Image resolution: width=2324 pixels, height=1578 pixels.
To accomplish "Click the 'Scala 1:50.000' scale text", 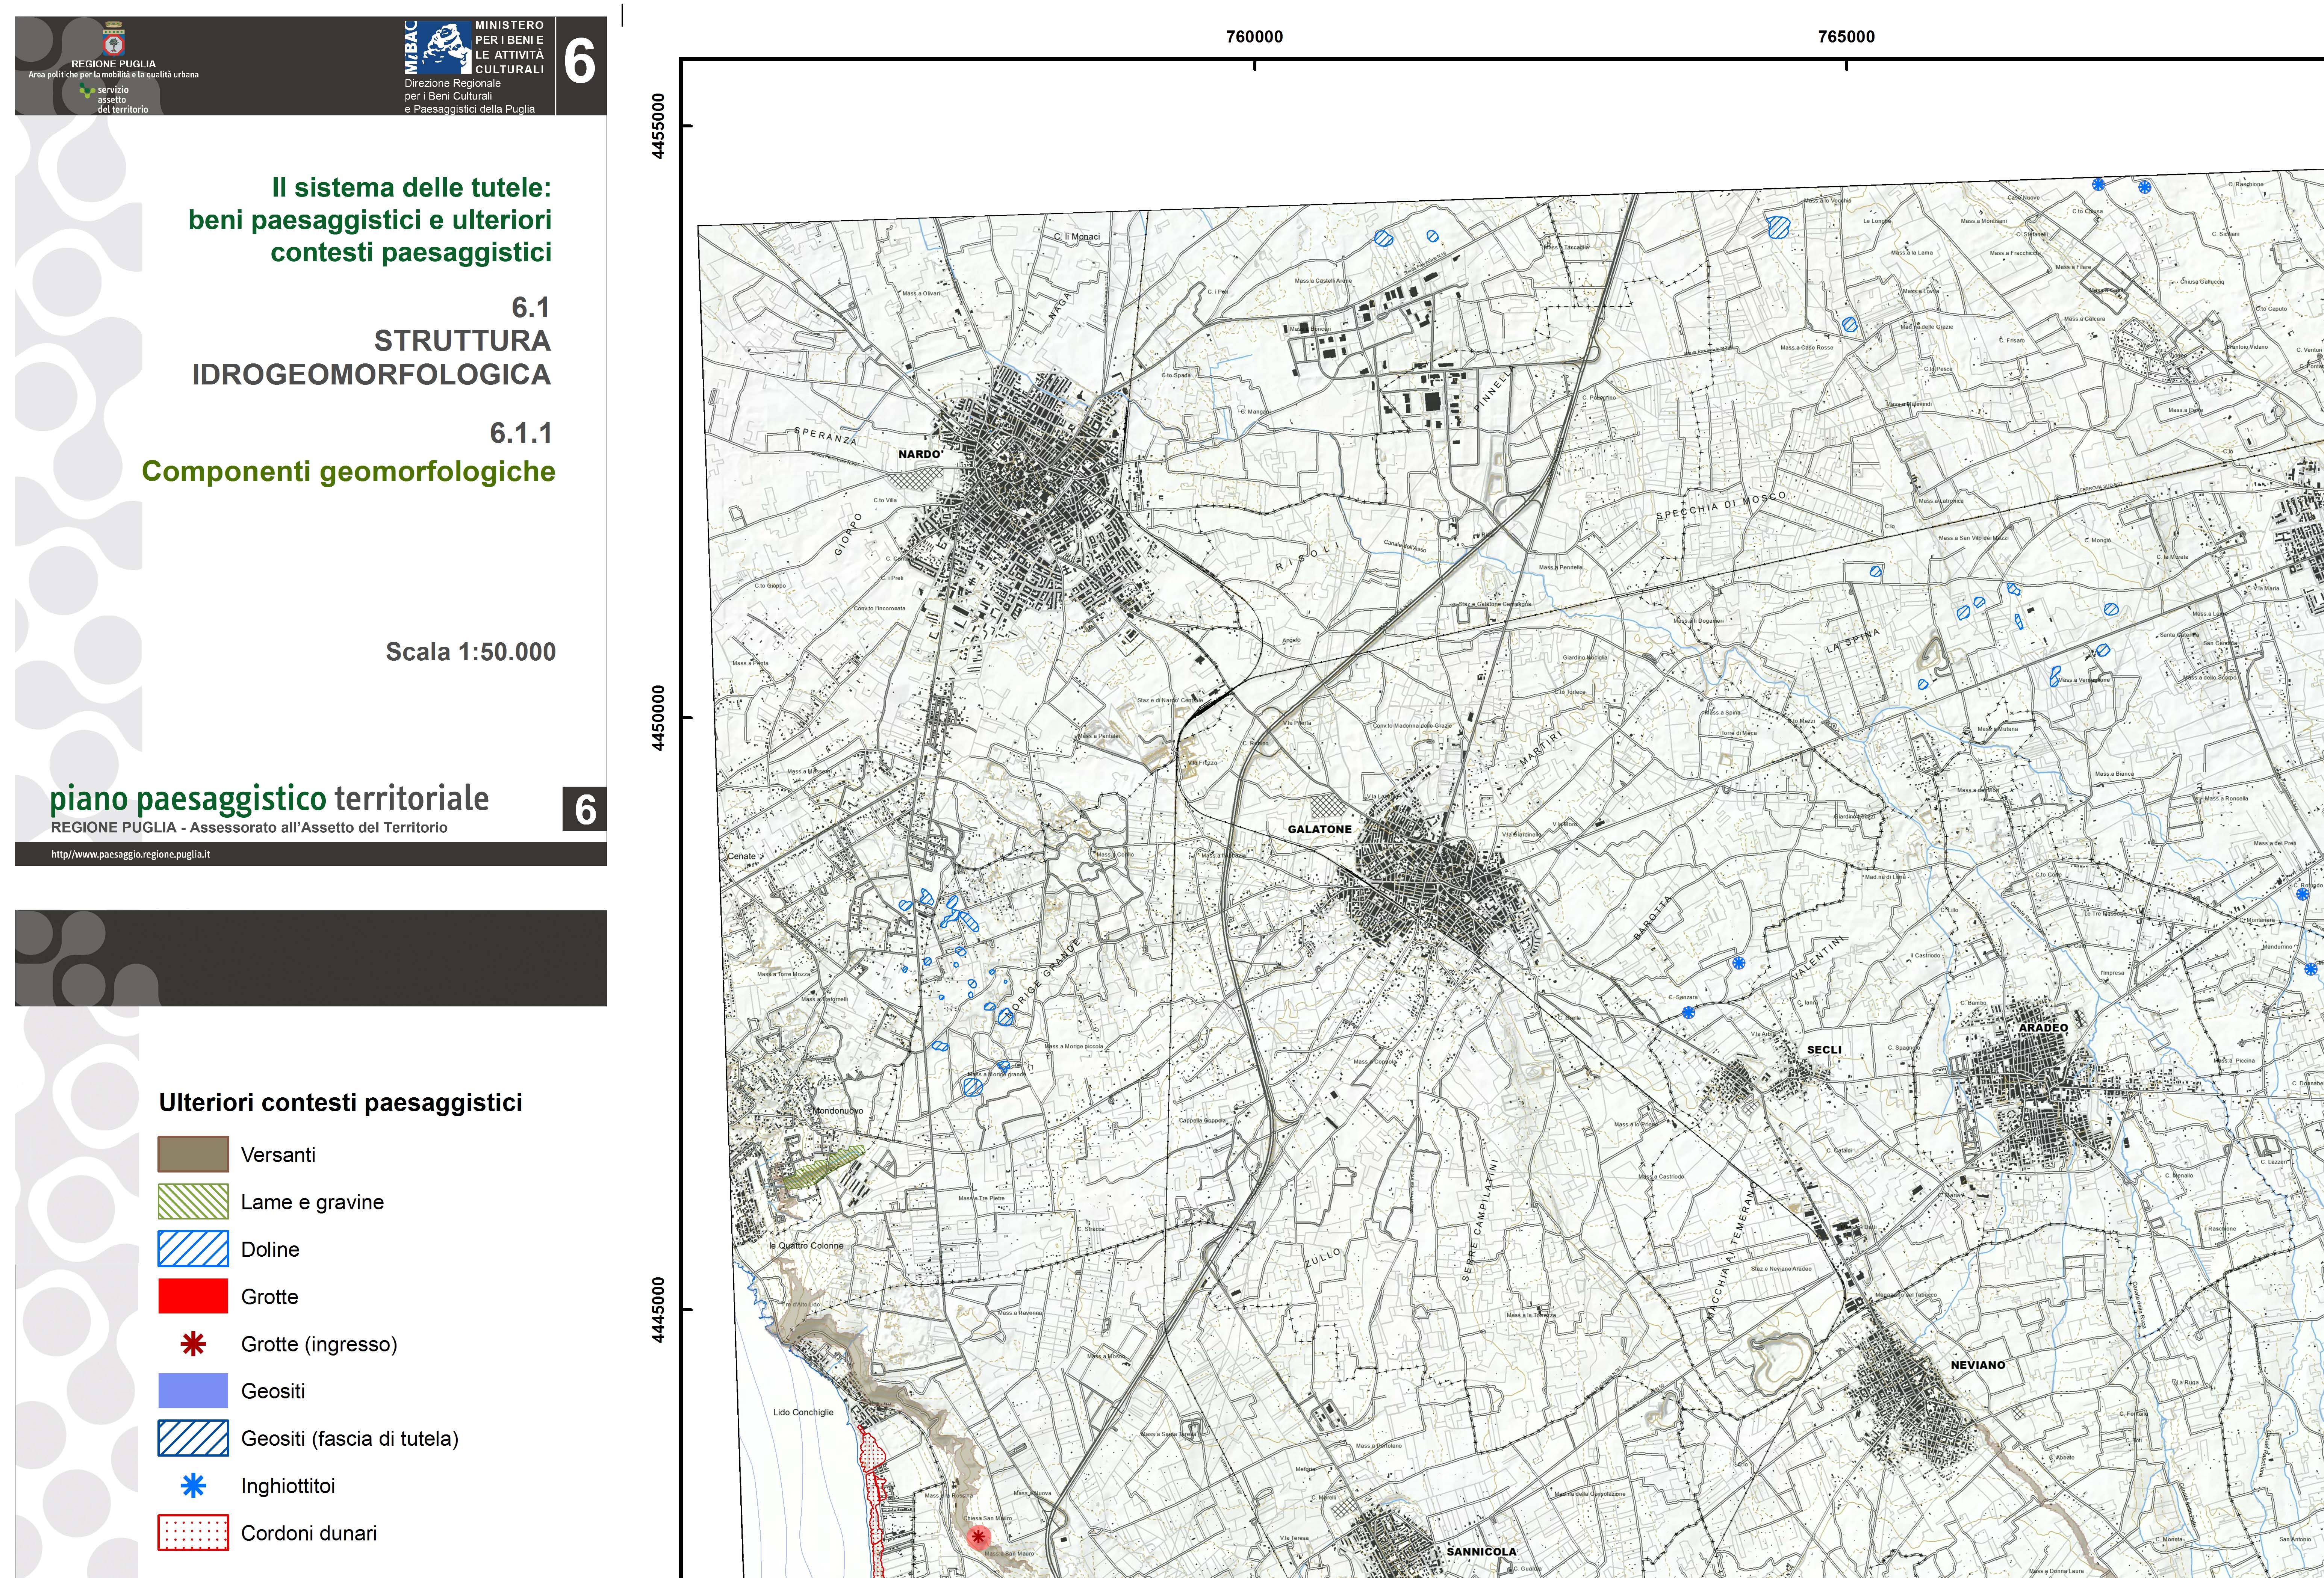I will (470, 652).
